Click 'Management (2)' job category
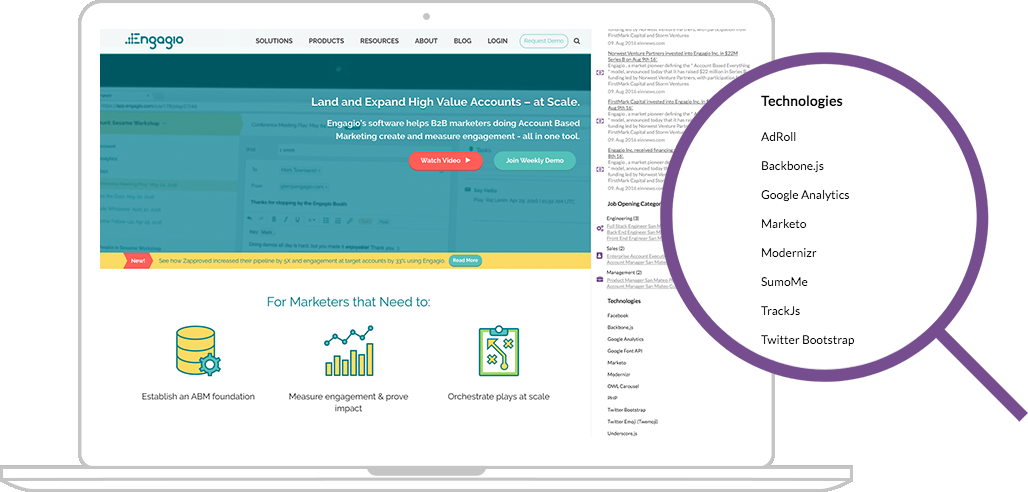Viewport: 1028px width, 492px height. click(x=625, y=272)
